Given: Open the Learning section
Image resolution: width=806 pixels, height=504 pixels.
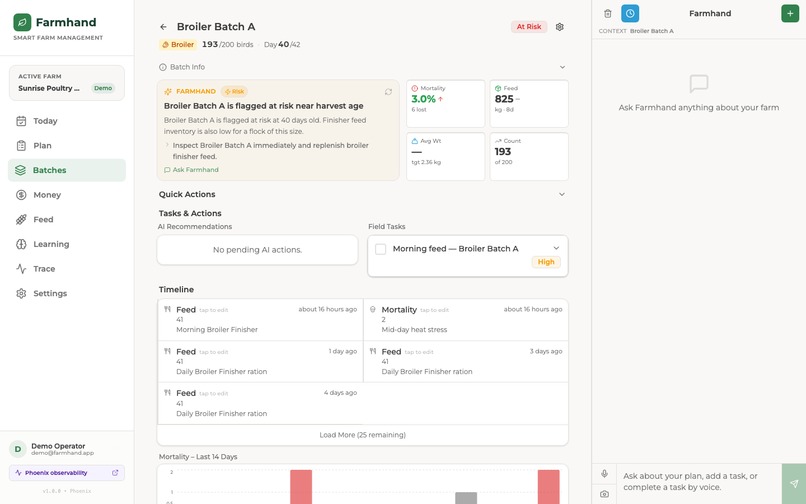Looking at the screenshot, I should pos(67,244).
